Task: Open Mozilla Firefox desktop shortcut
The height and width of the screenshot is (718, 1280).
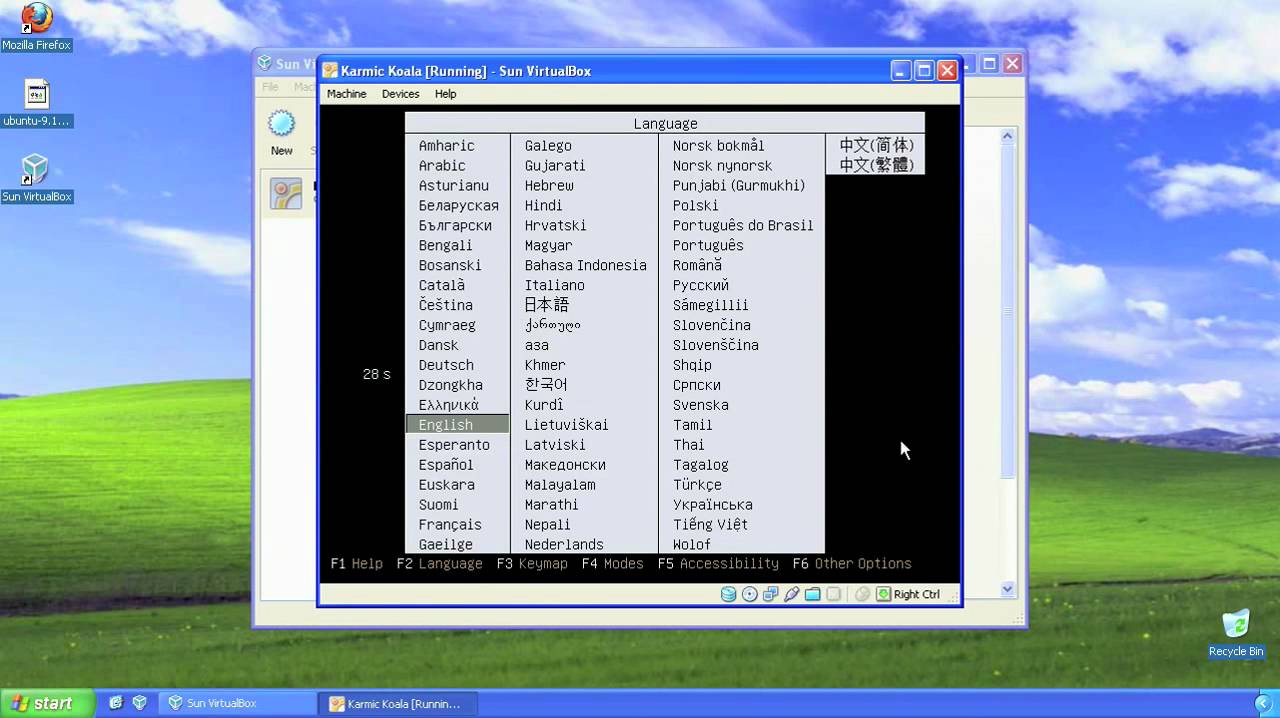Action: pyautogui.click(x=37, y=27)
